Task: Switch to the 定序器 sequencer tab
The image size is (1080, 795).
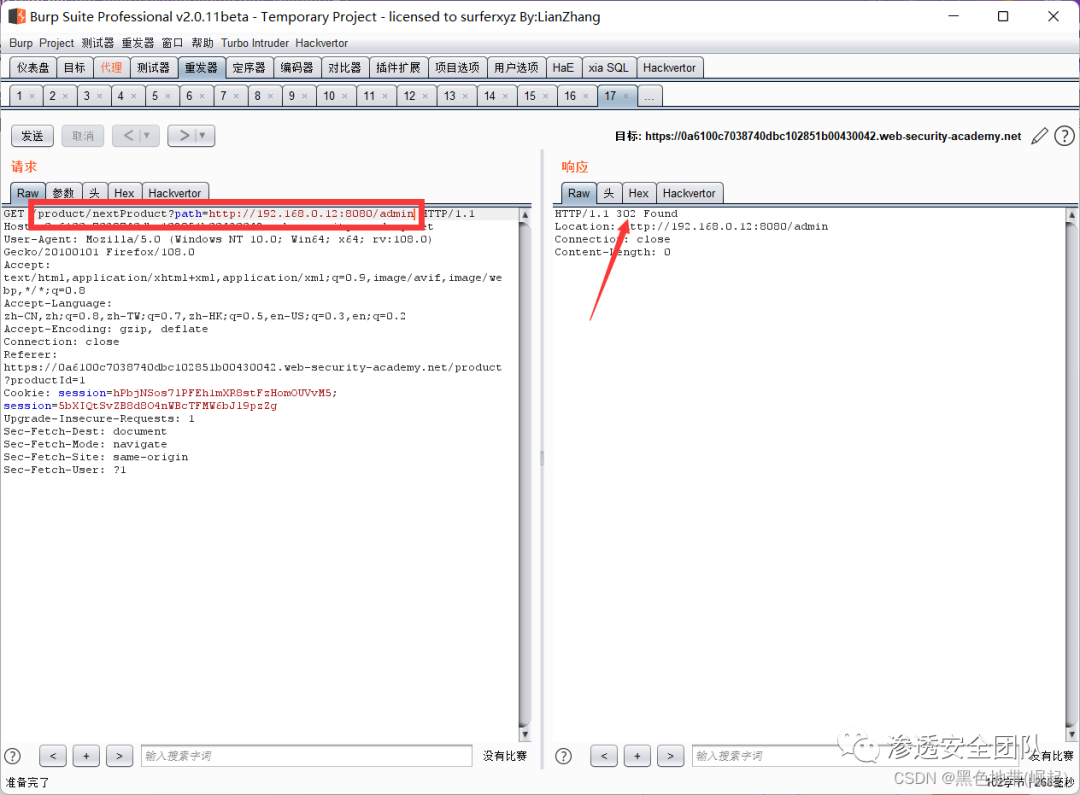Action: click(x=249, y=68)
